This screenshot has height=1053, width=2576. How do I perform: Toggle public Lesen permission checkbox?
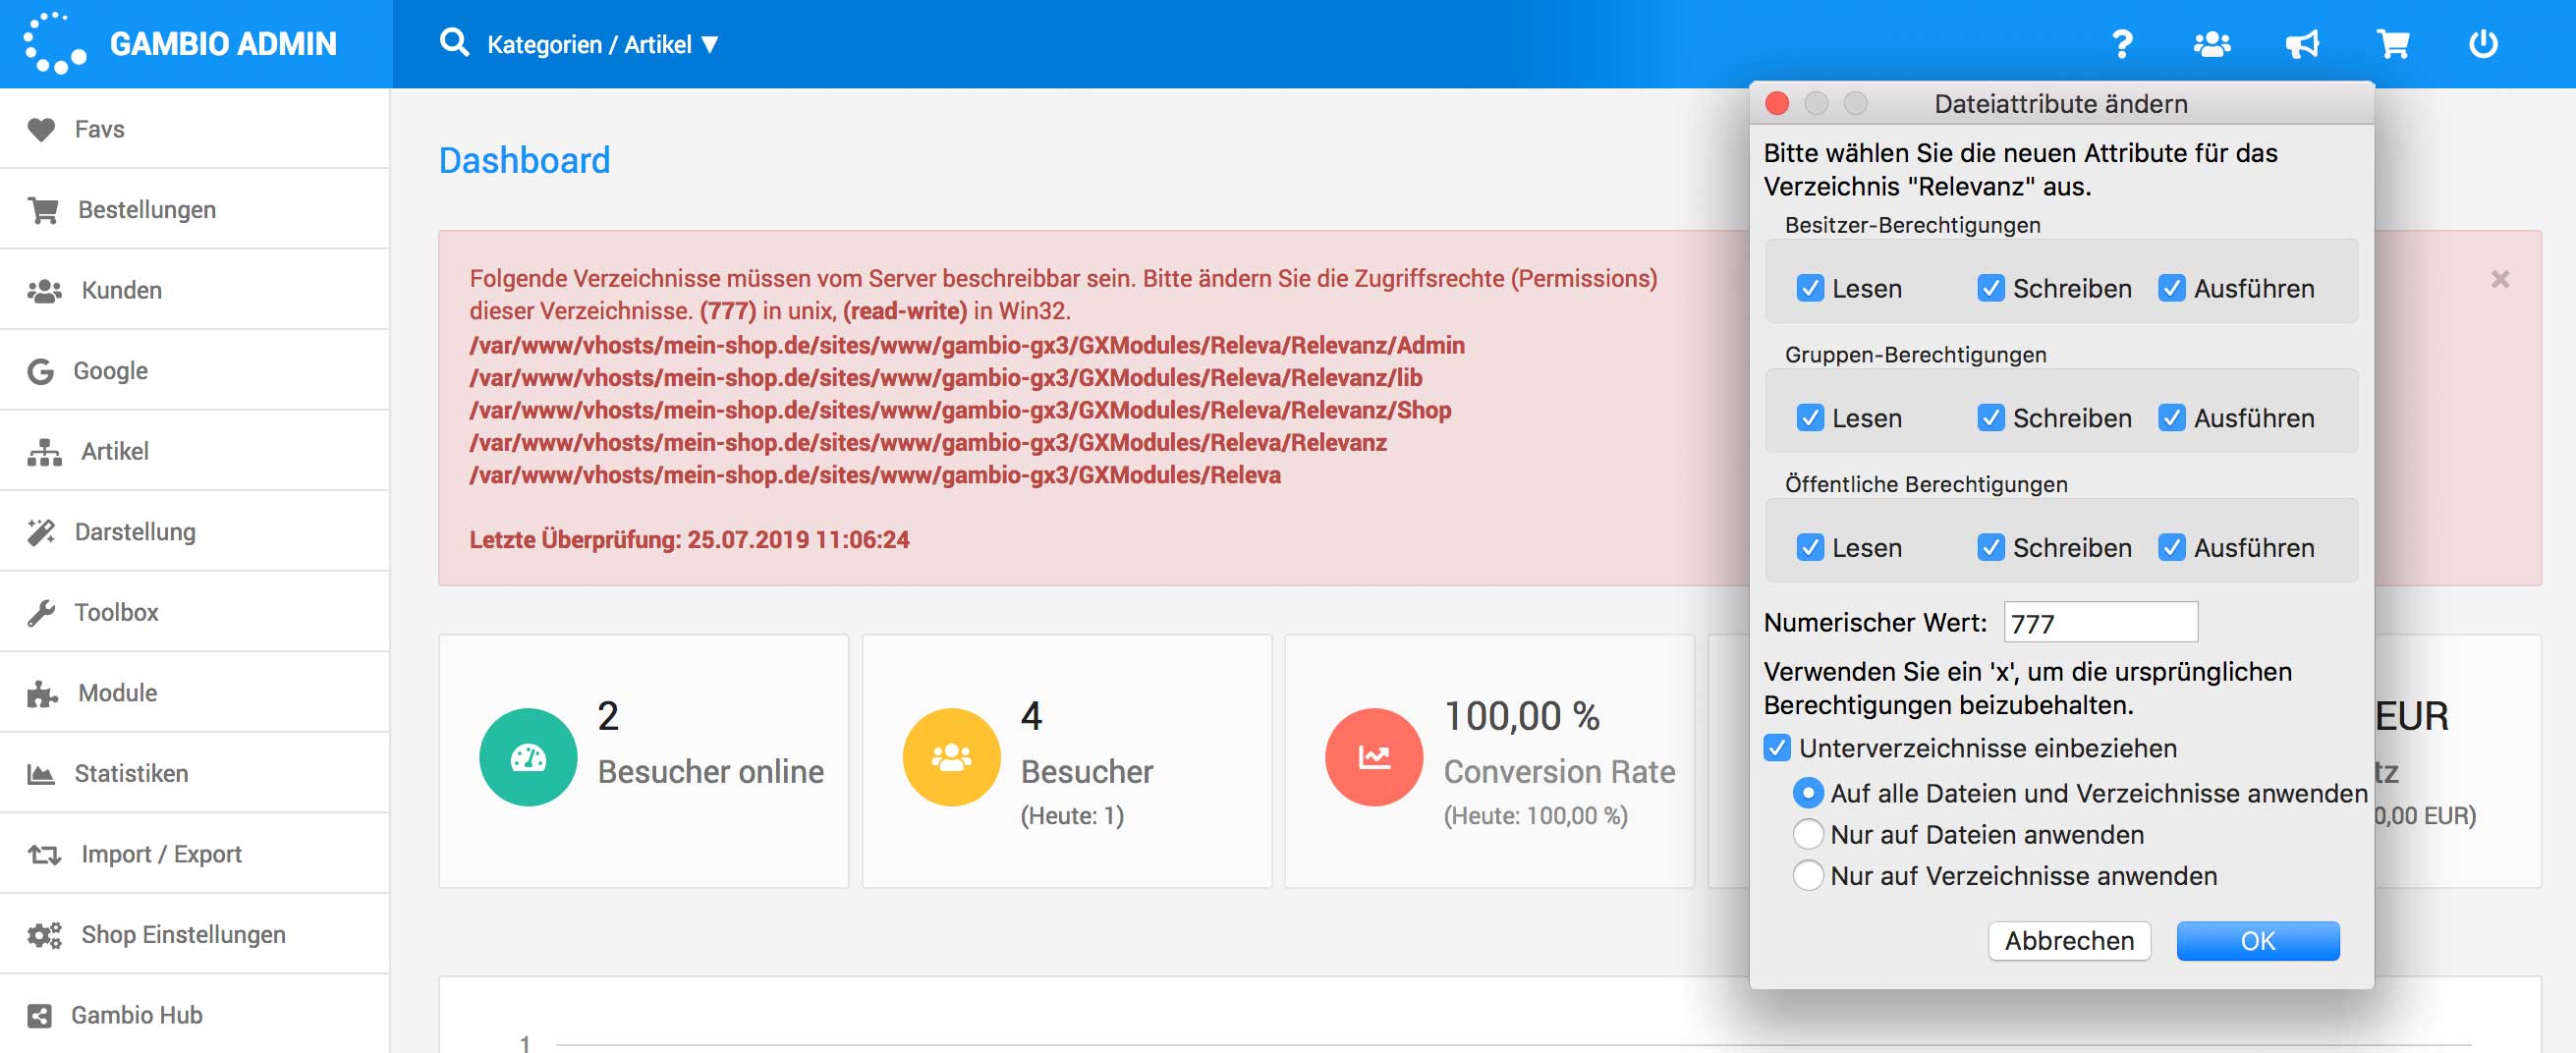coord(1810,548)
